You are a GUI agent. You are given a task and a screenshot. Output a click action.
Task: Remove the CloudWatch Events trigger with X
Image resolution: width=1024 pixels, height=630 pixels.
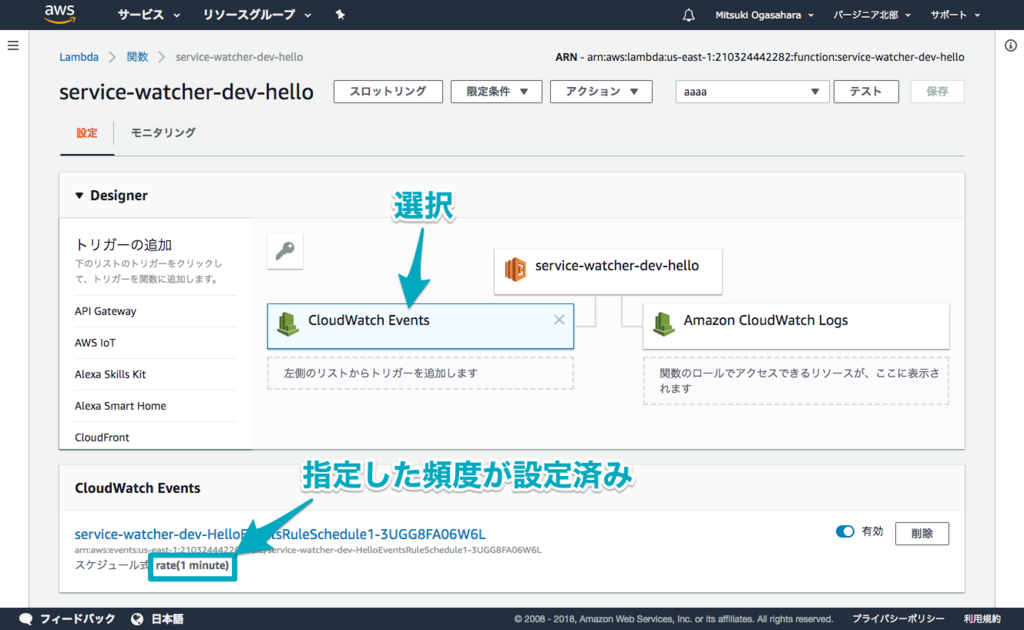(x=559, y=319)
